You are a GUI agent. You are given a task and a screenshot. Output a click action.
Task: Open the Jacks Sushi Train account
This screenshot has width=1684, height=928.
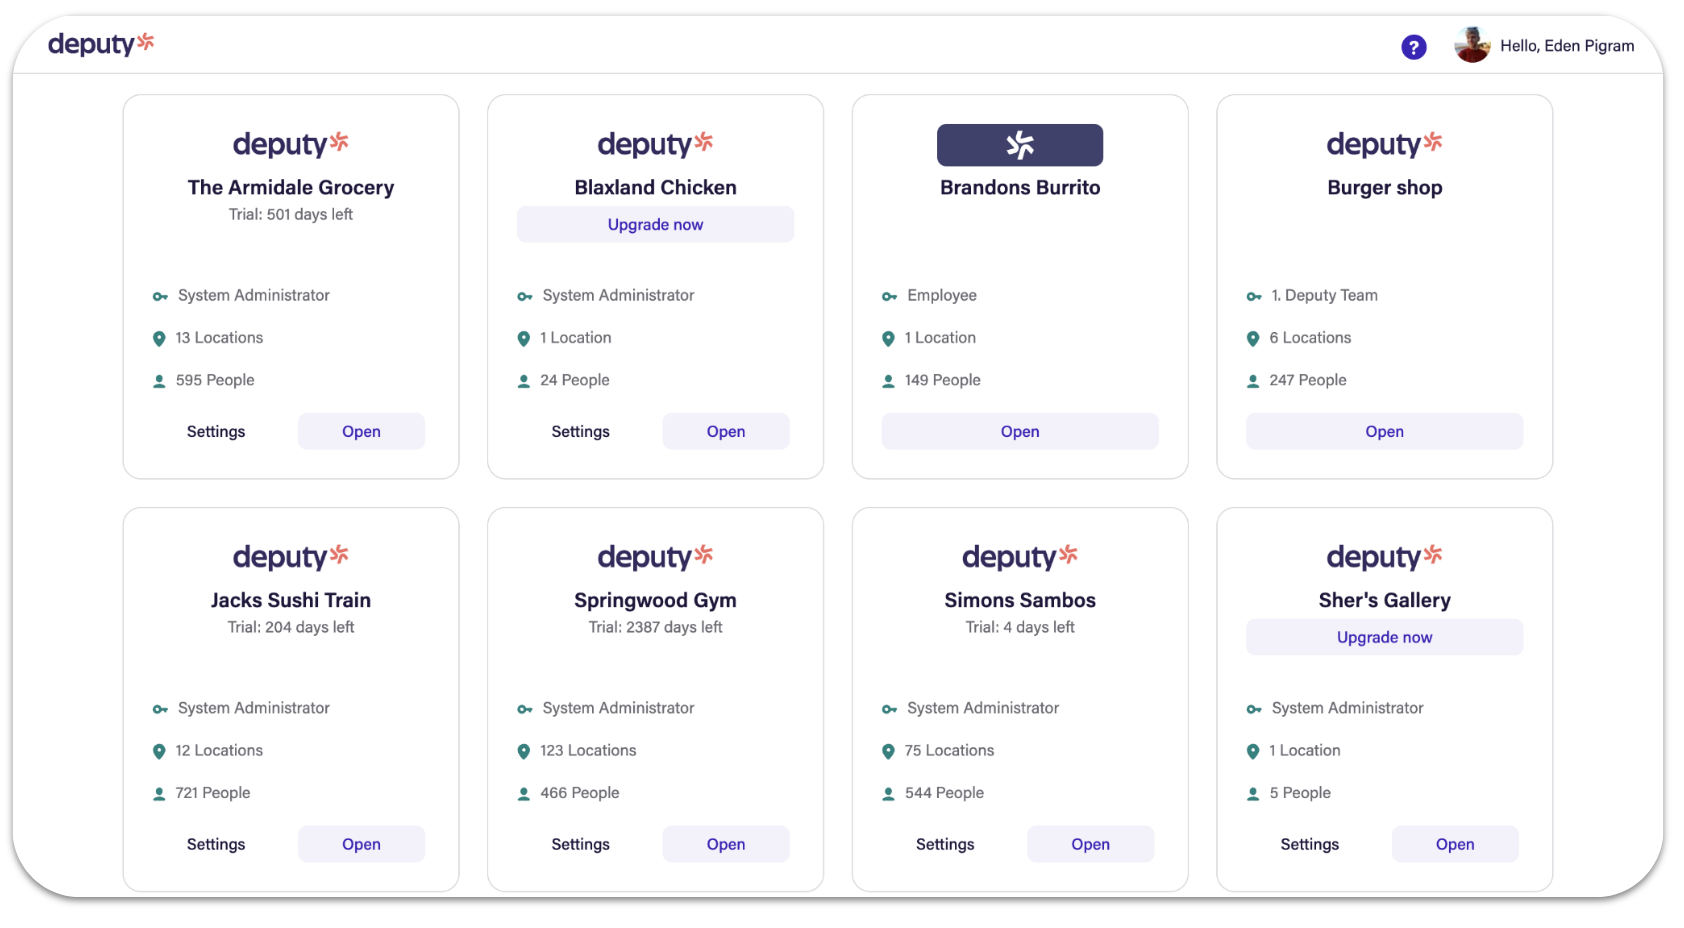coord(361,844)
